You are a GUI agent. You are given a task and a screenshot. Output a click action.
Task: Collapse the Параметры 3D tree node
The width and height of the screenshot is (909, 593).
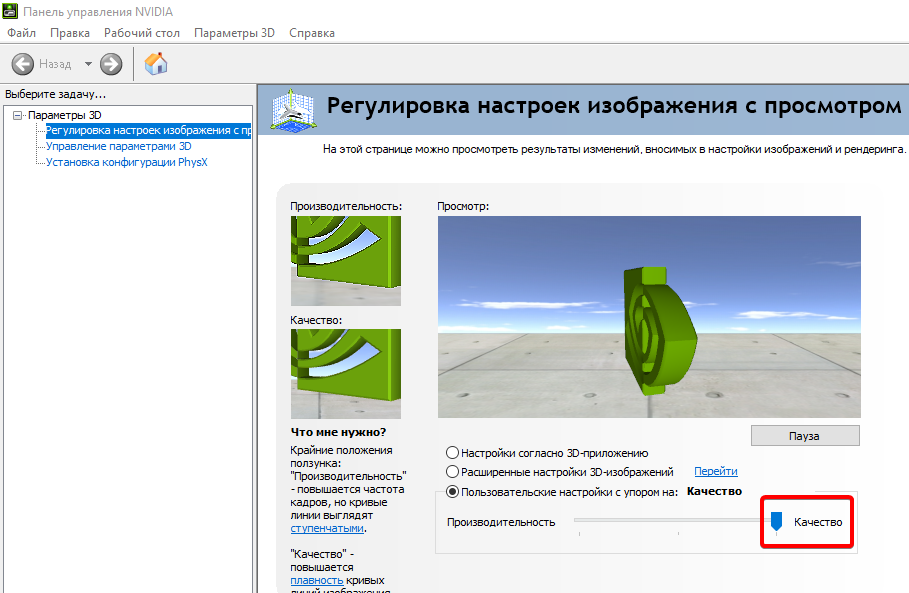pos(17,115)
